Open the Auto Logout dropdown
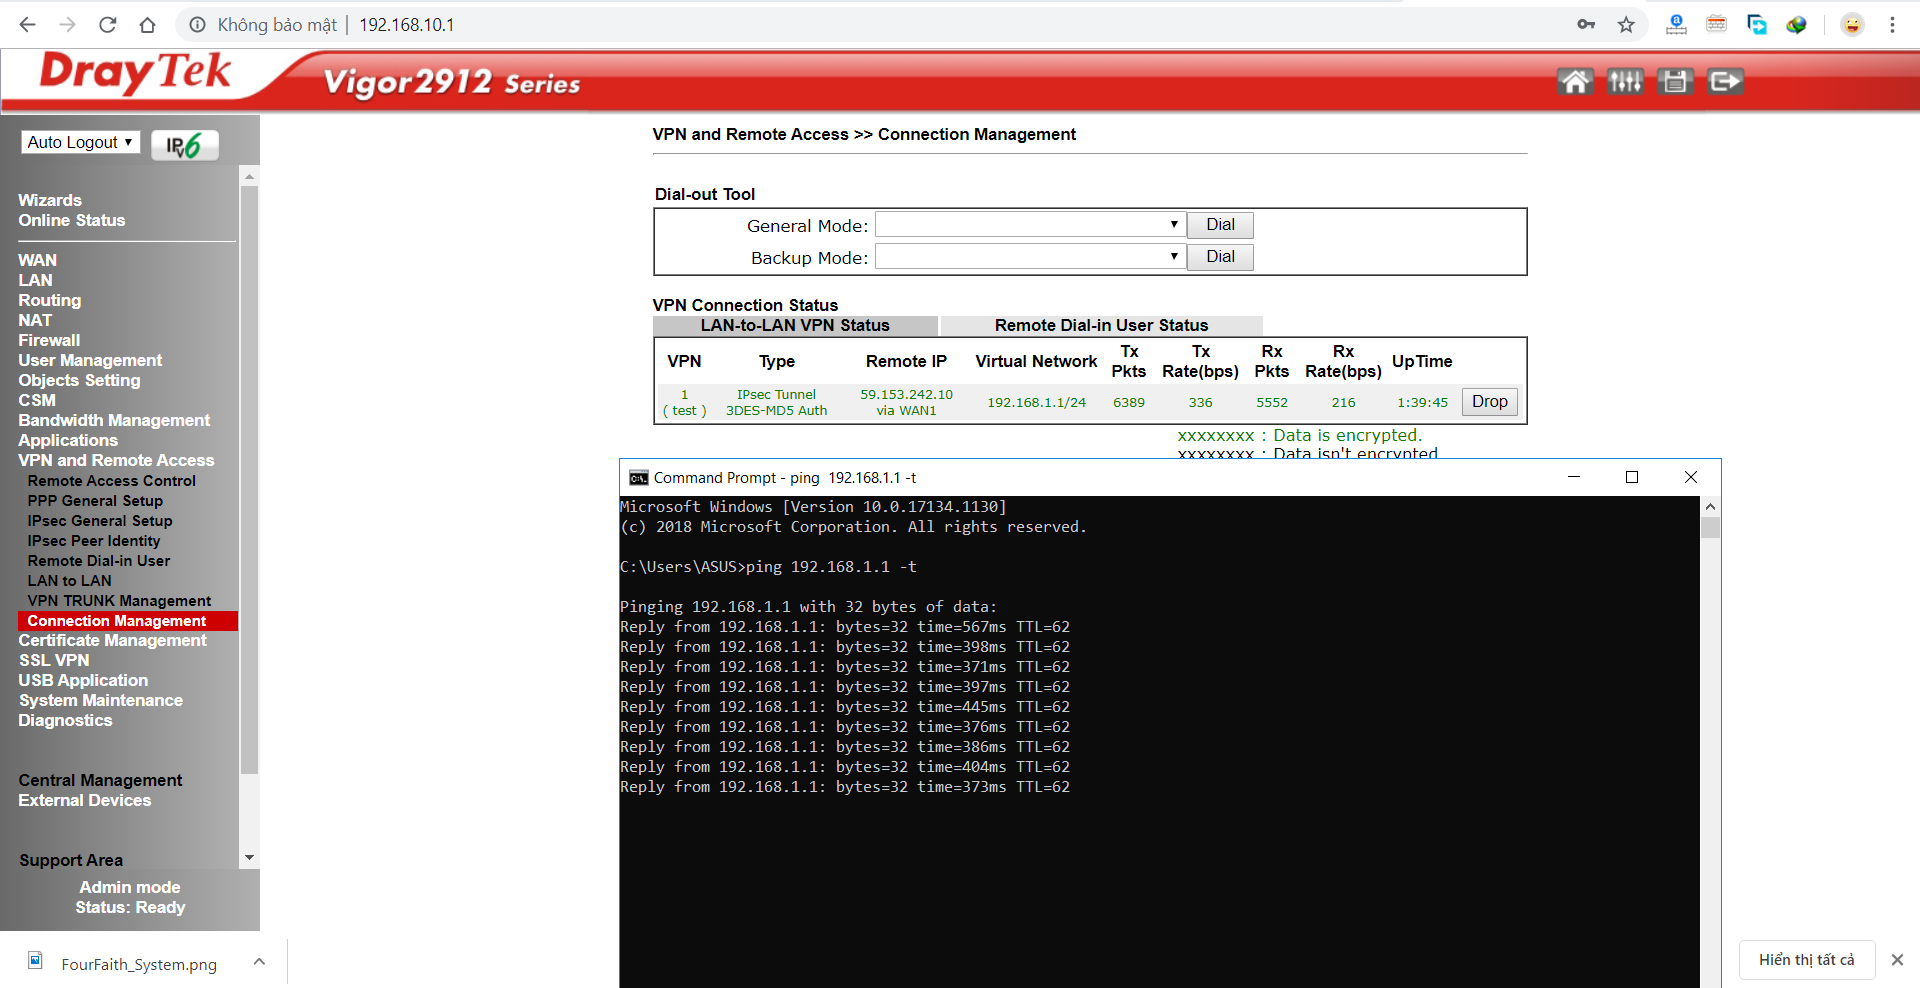Screen dimensions: 1920x988 point(80,142)
